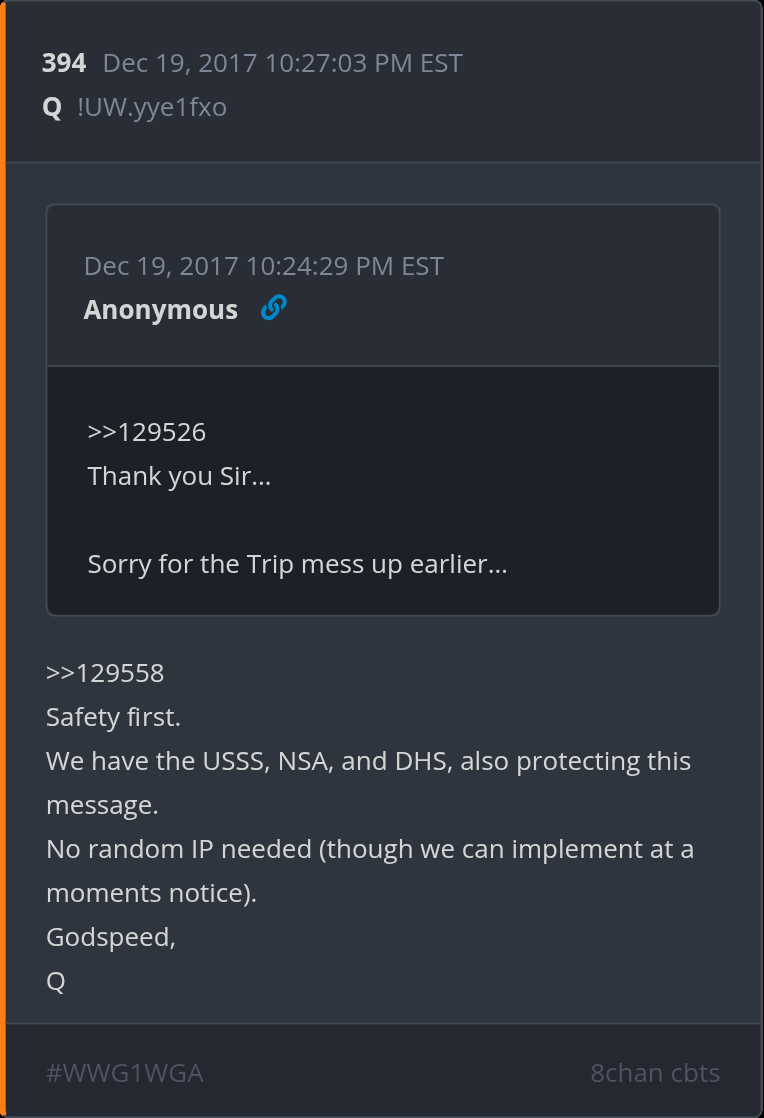764x1118 pixels.
Task: Select the bold Q author name in header
Action: (x=52, y=107)
